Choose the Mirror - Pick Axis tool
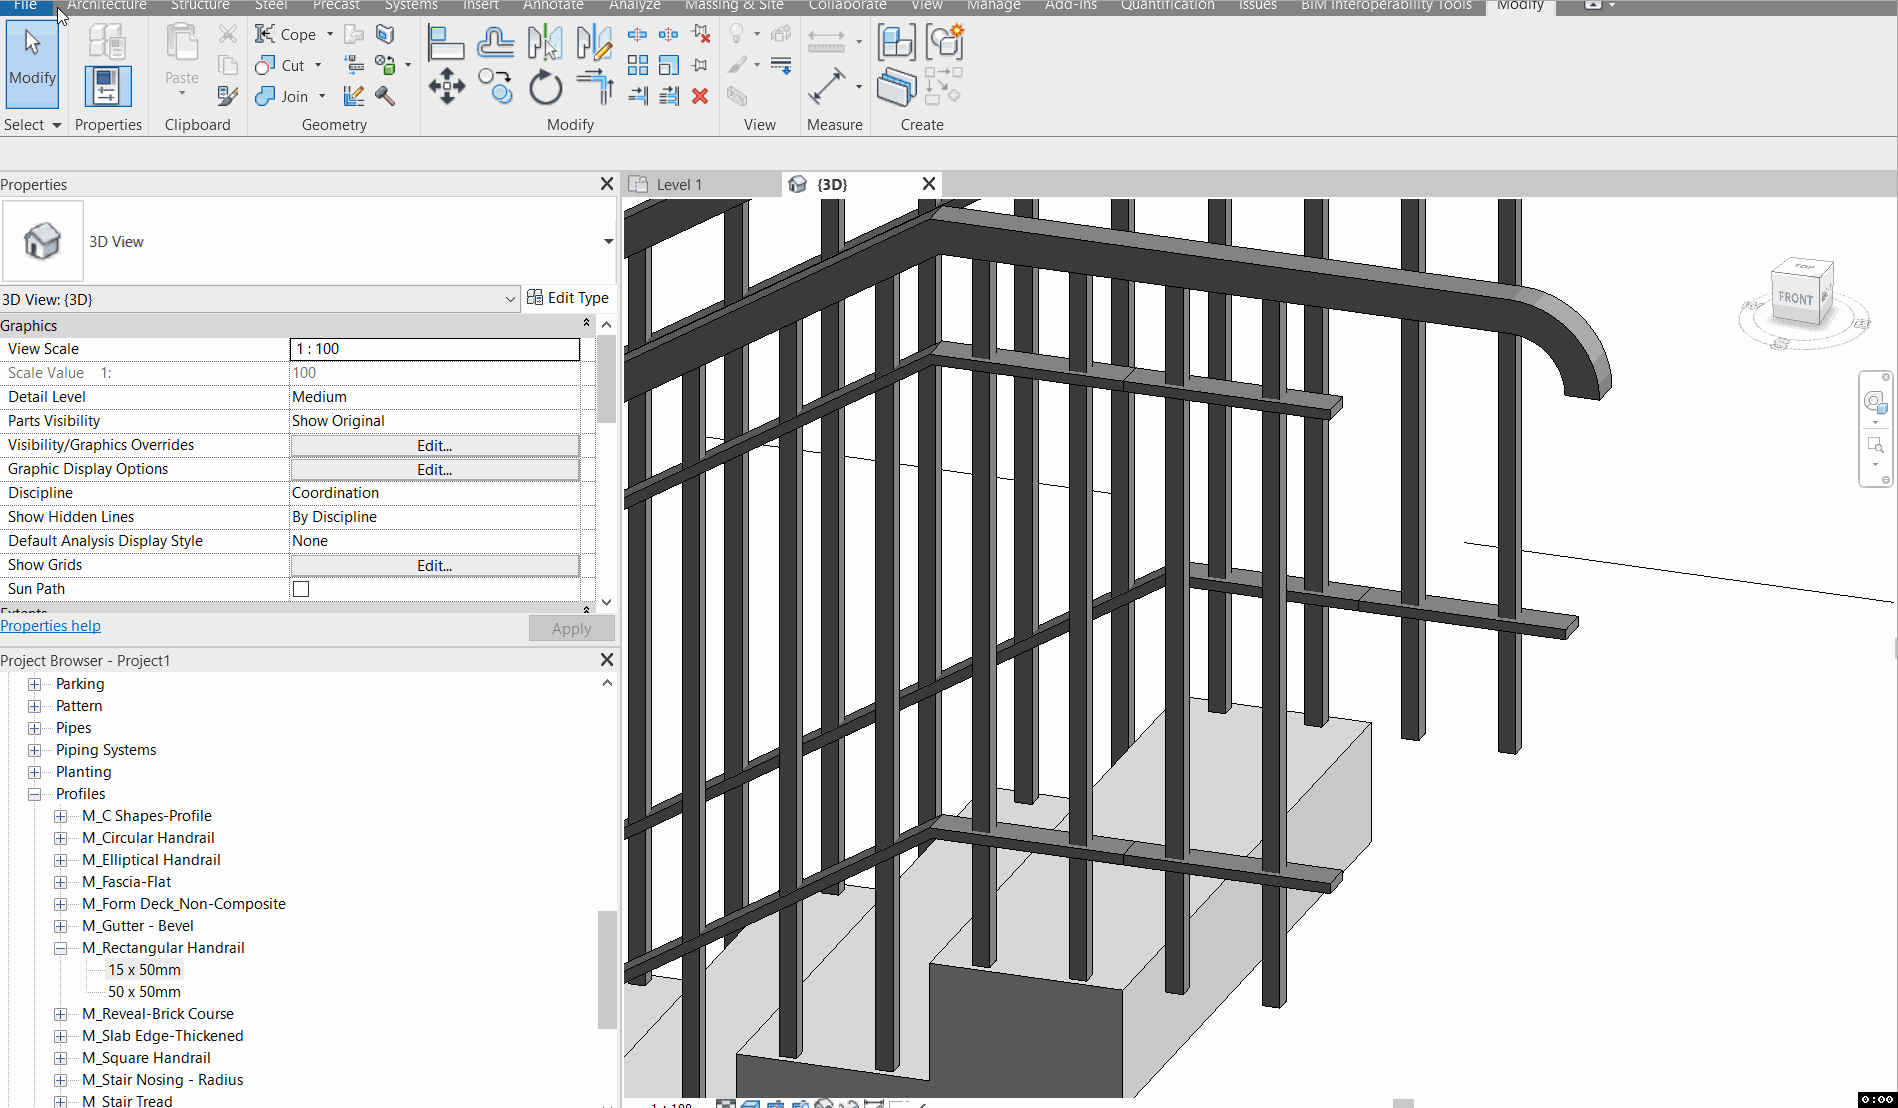1898x1108 pixels. 545,43
